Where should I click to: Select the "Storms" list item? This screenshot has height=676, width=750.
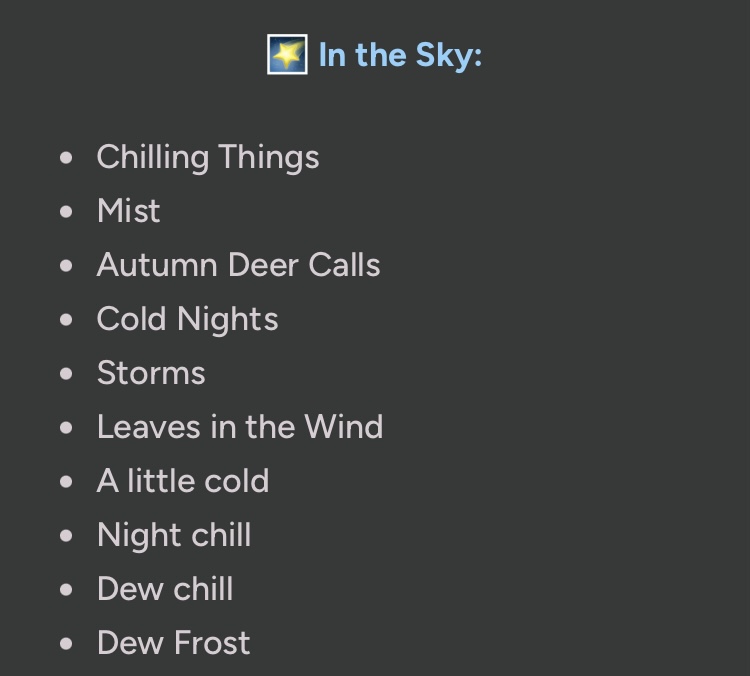tap(151, 373)
